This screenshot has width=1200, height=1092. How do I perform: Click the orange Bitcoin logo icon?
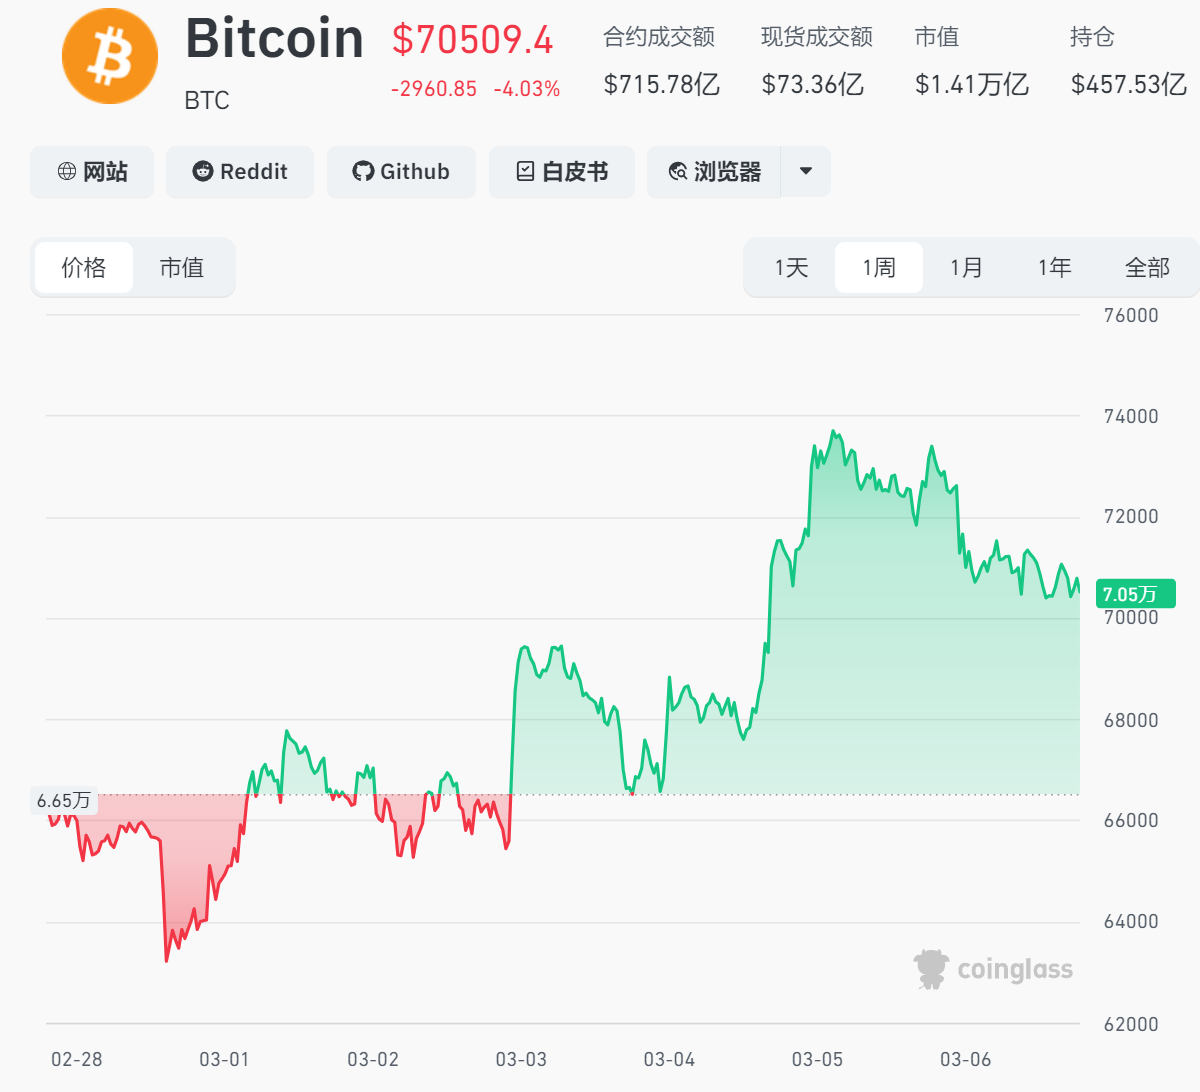[110, 56]
